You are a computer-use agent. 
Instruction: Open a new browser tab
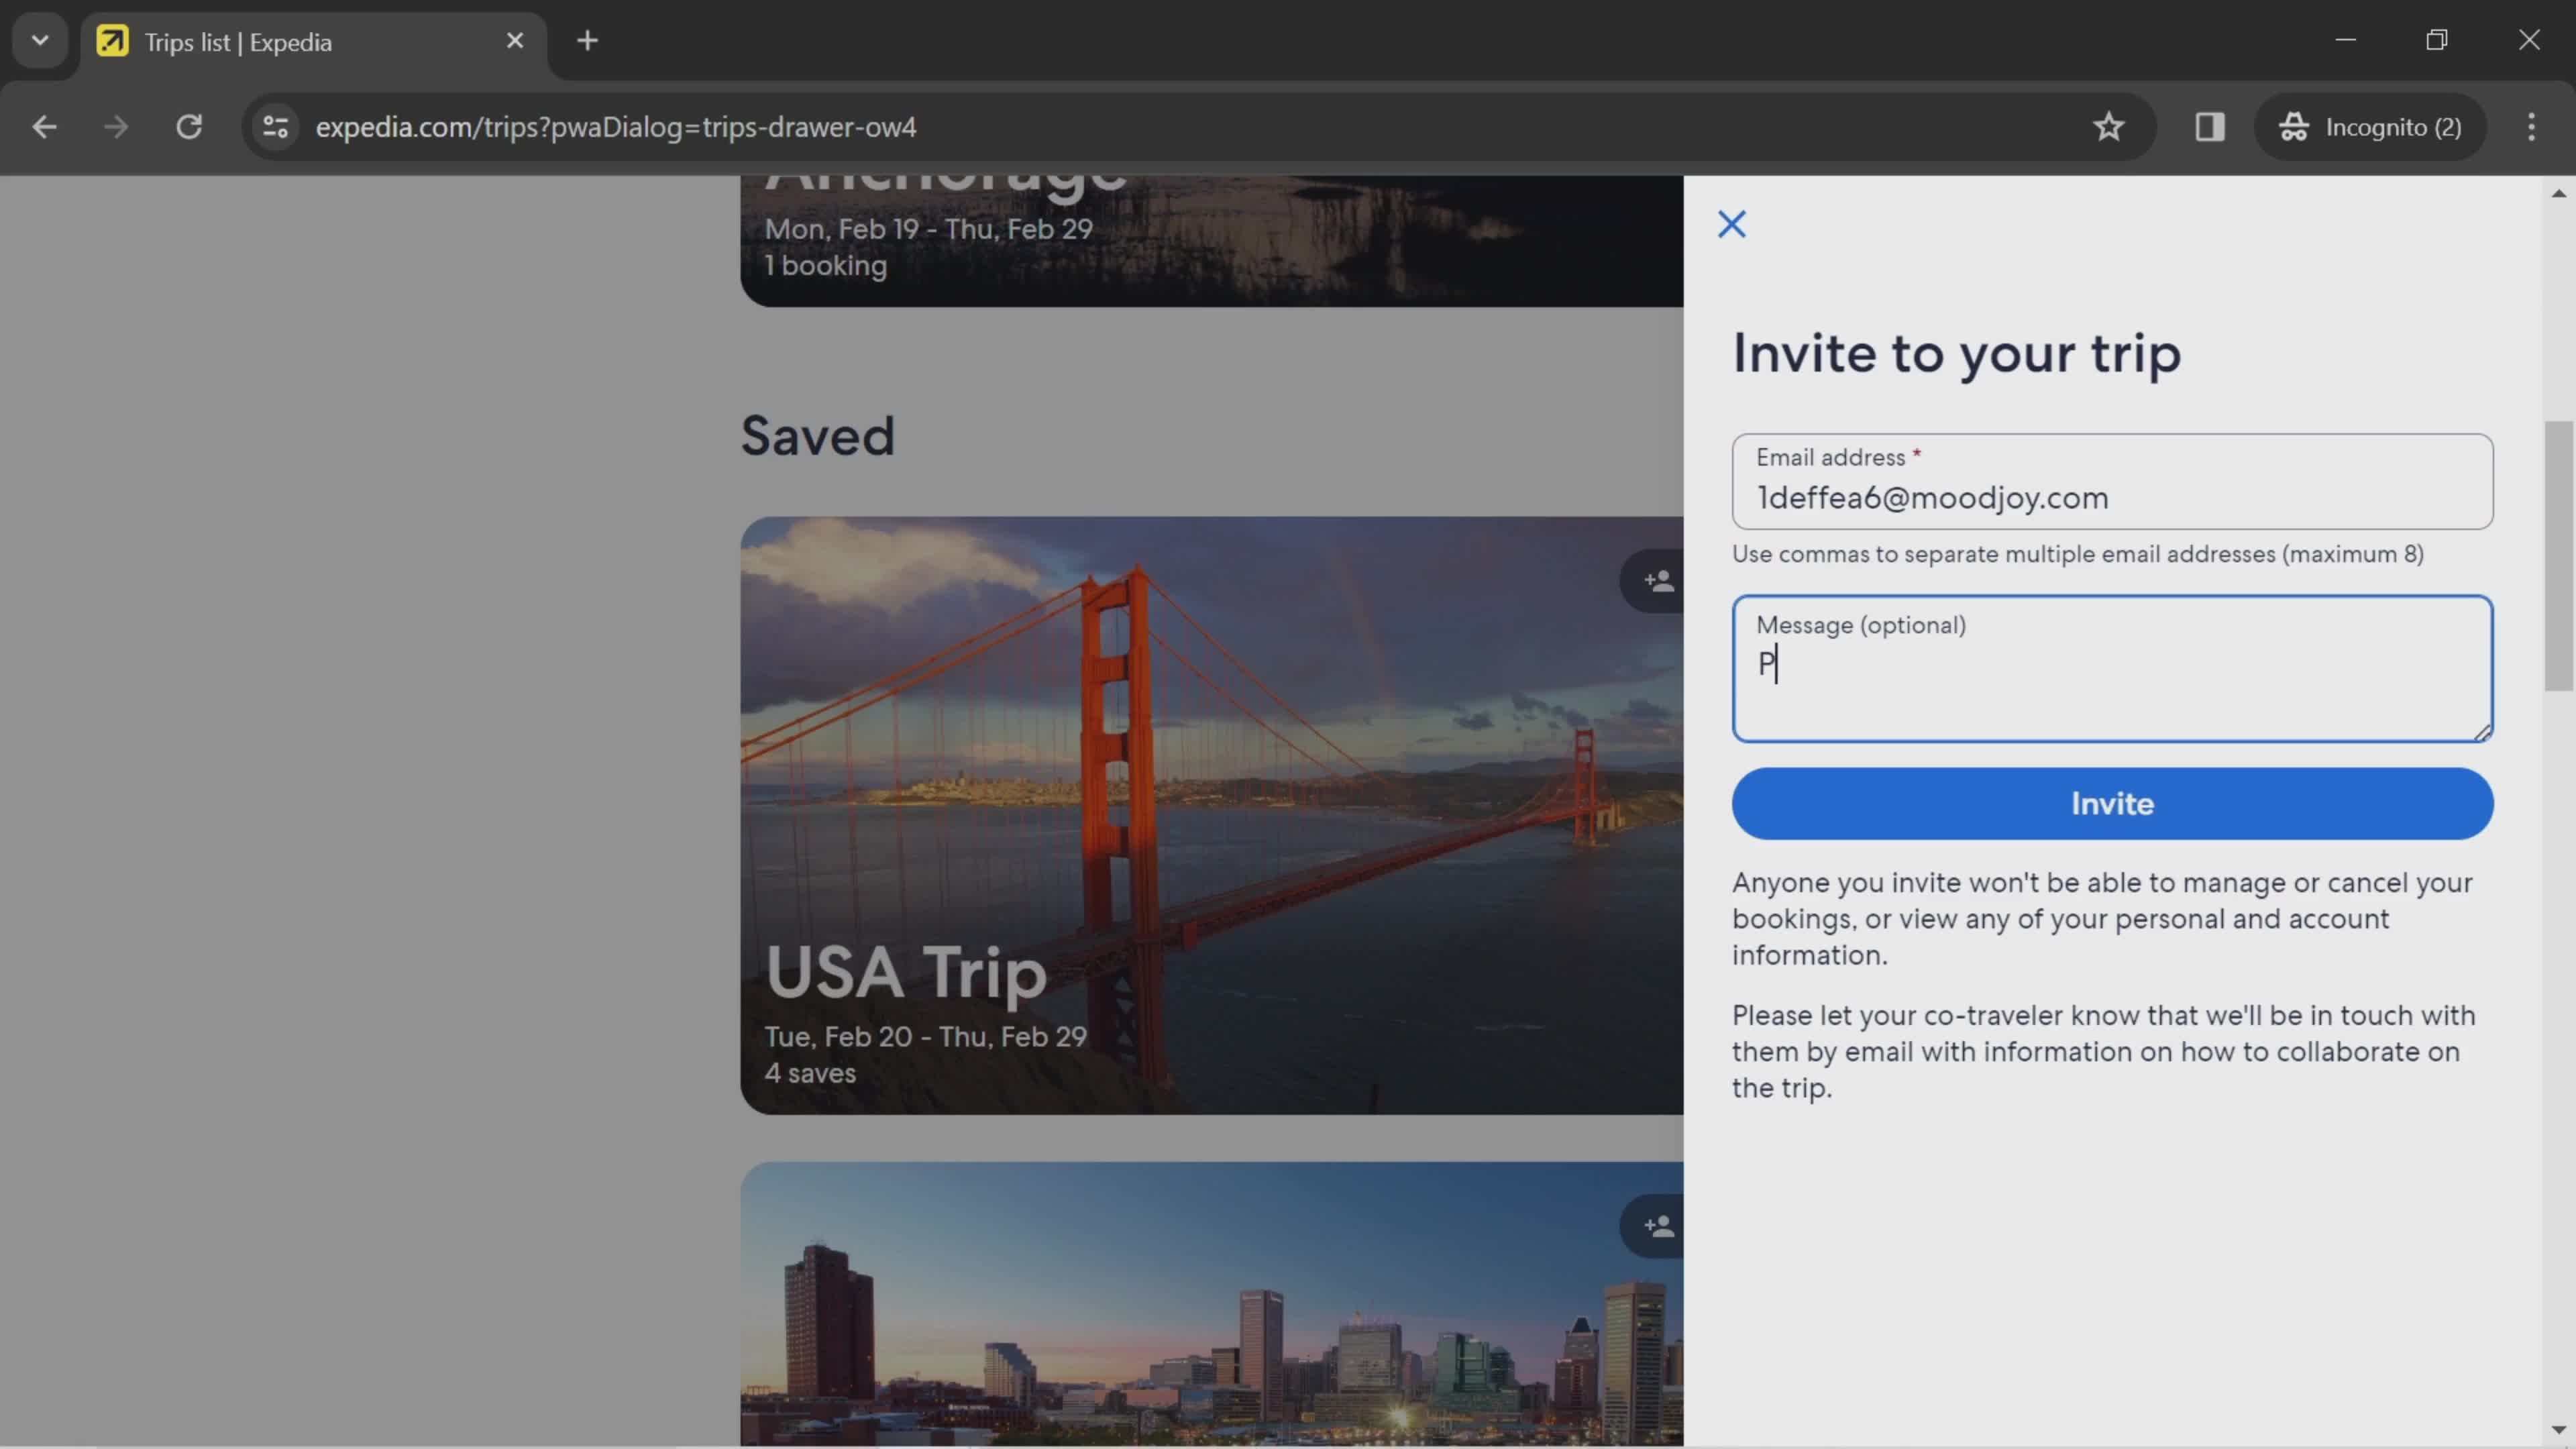tap(588, 41)
